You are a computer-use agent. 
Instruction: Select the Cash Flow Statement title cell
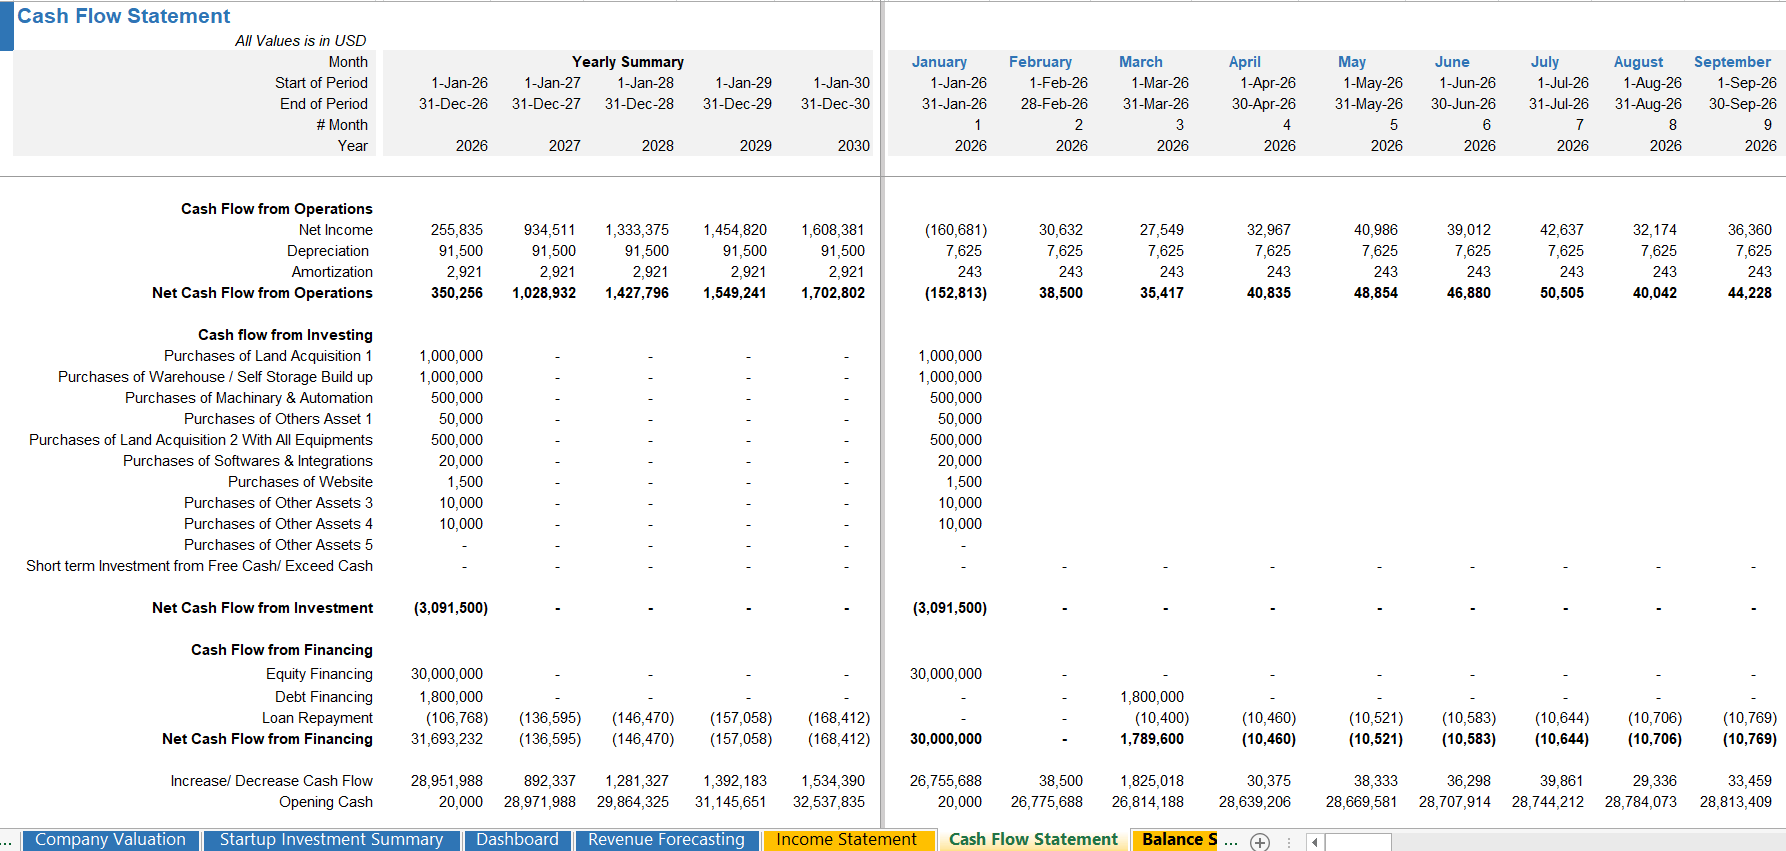tap(124, 16)
